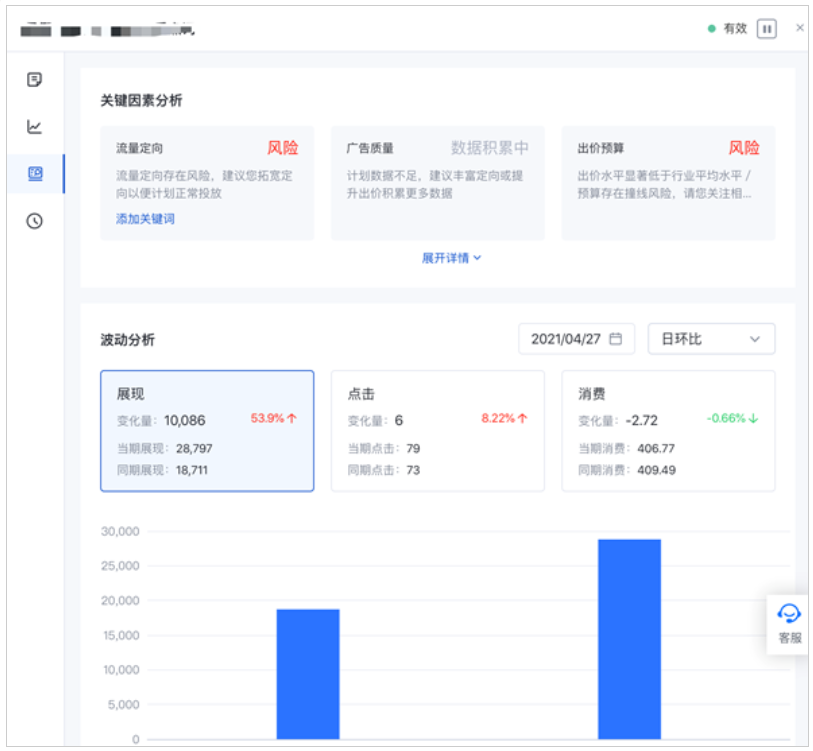Click the calendar icon in the date field
813x751 pixels.
click(618, 338)
